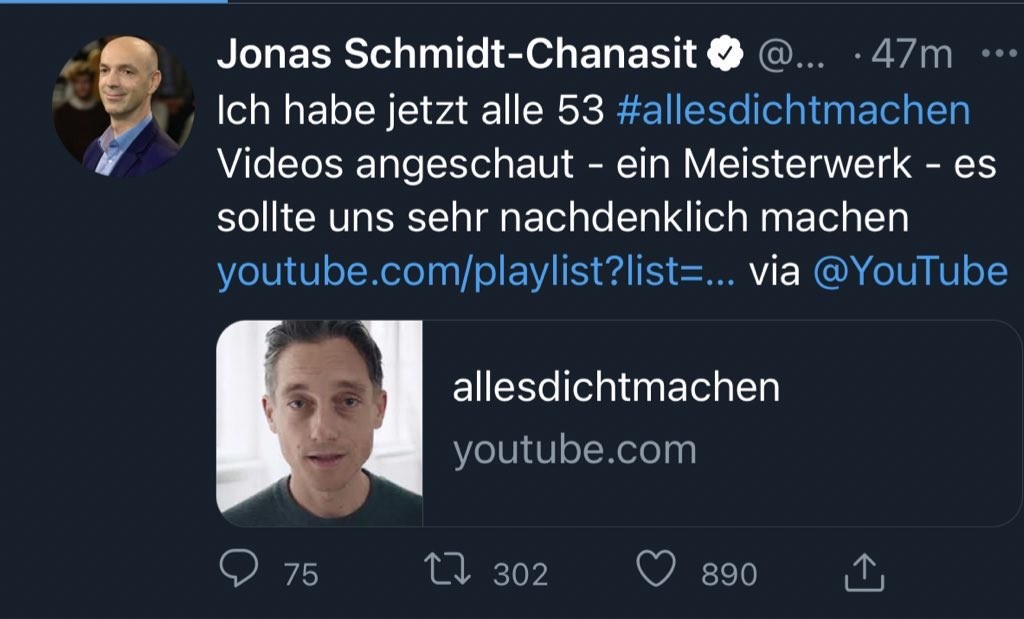Image resolution: width=1024 pixels, height=619 pixels.
Task: Click the display name Jonas Schmidt-Chanasit
Action: click(456, 56)
